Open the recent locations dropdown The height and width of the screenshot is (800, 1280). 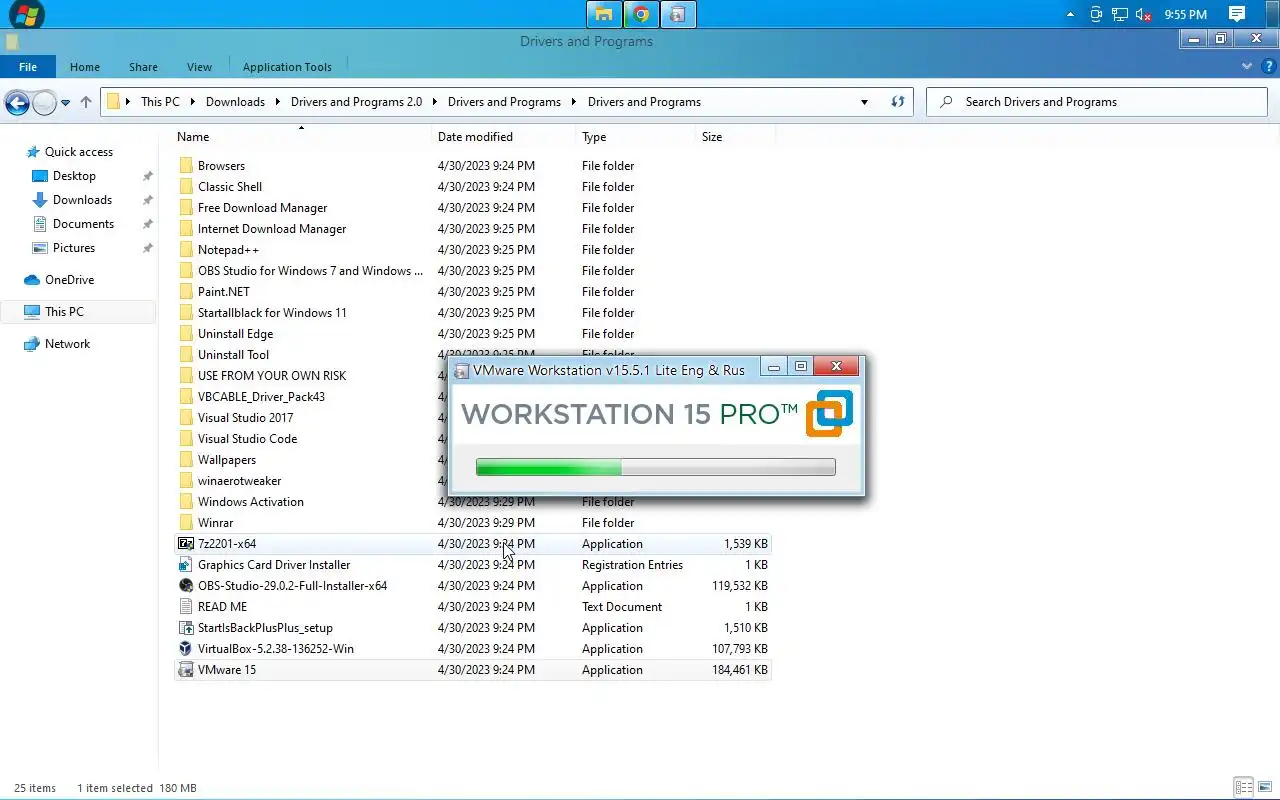click(65, 102)
